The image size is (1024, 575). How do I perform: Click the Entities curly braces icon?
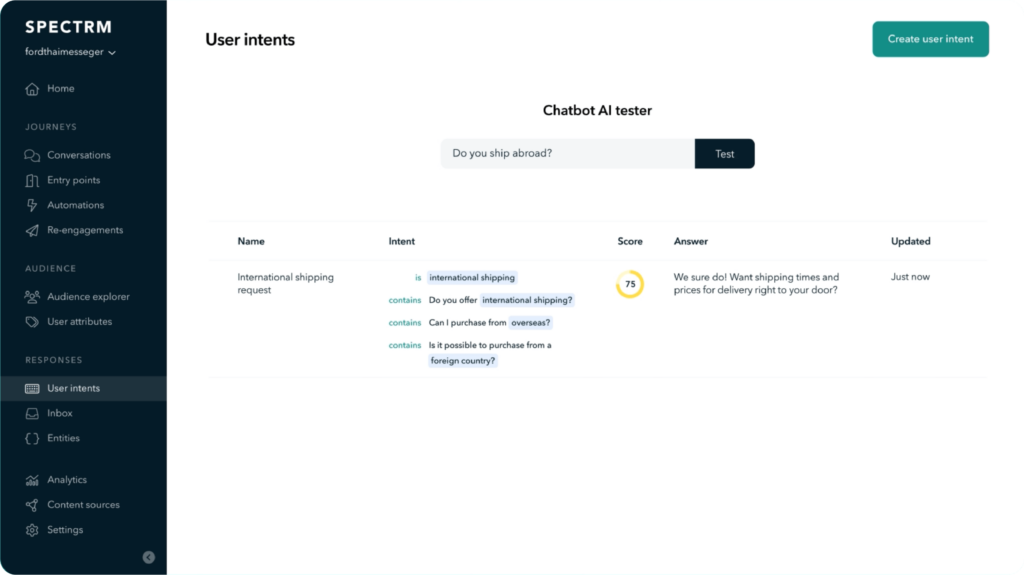(x=32, y=438)
